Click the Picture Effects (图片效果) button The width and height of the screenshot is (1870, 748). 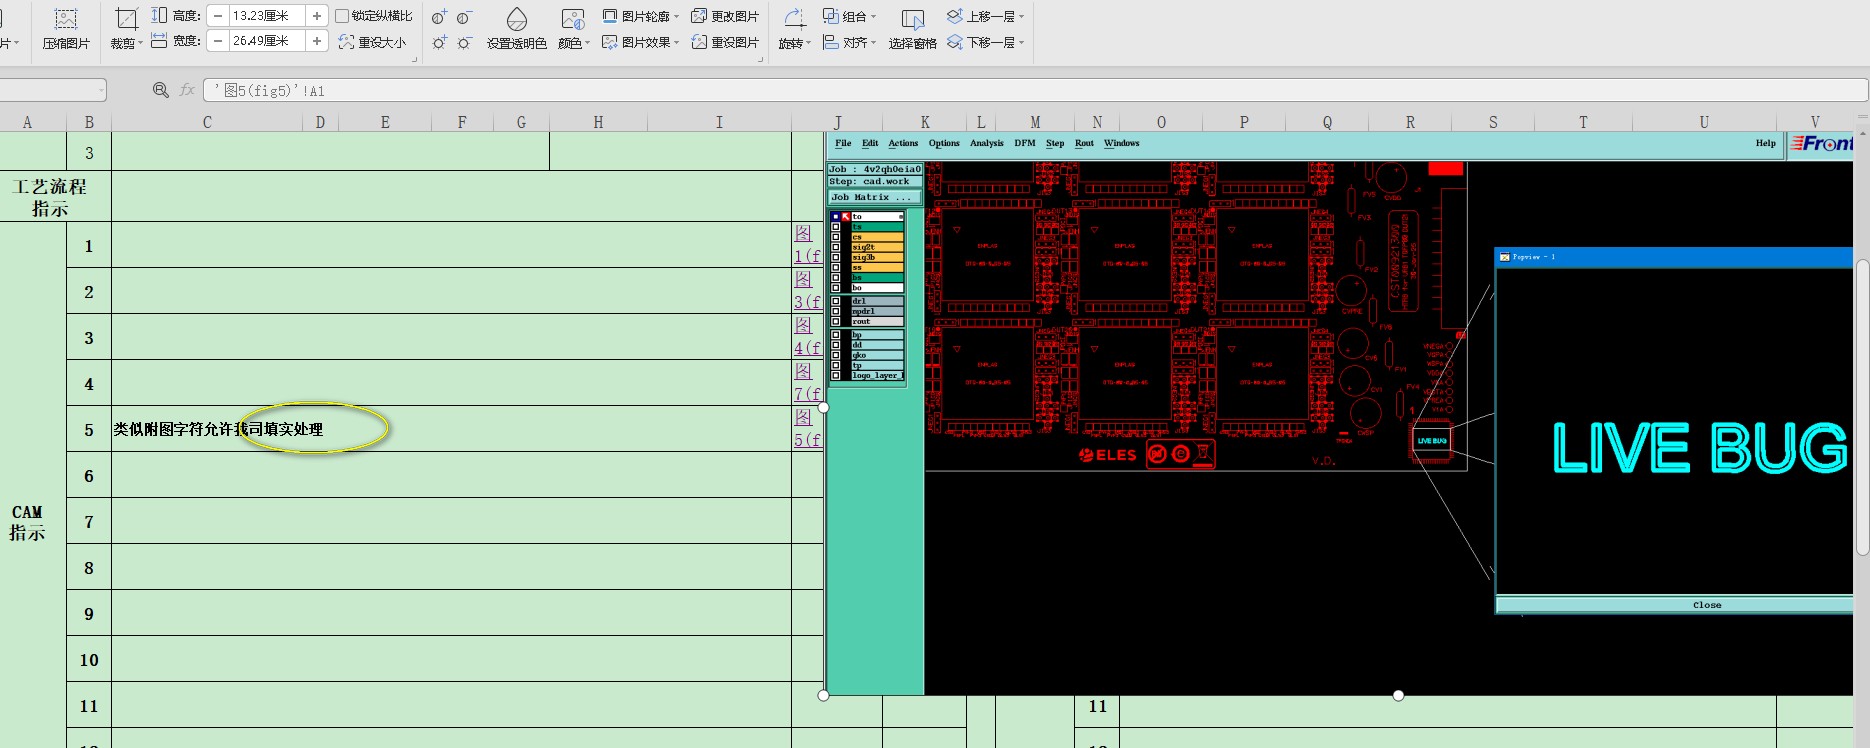tap(636, 42)
